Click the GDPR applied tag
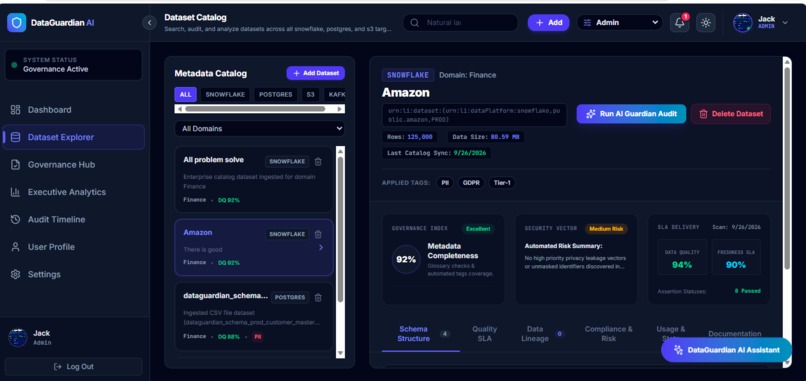Screen dimensions: 806x381 471,183
